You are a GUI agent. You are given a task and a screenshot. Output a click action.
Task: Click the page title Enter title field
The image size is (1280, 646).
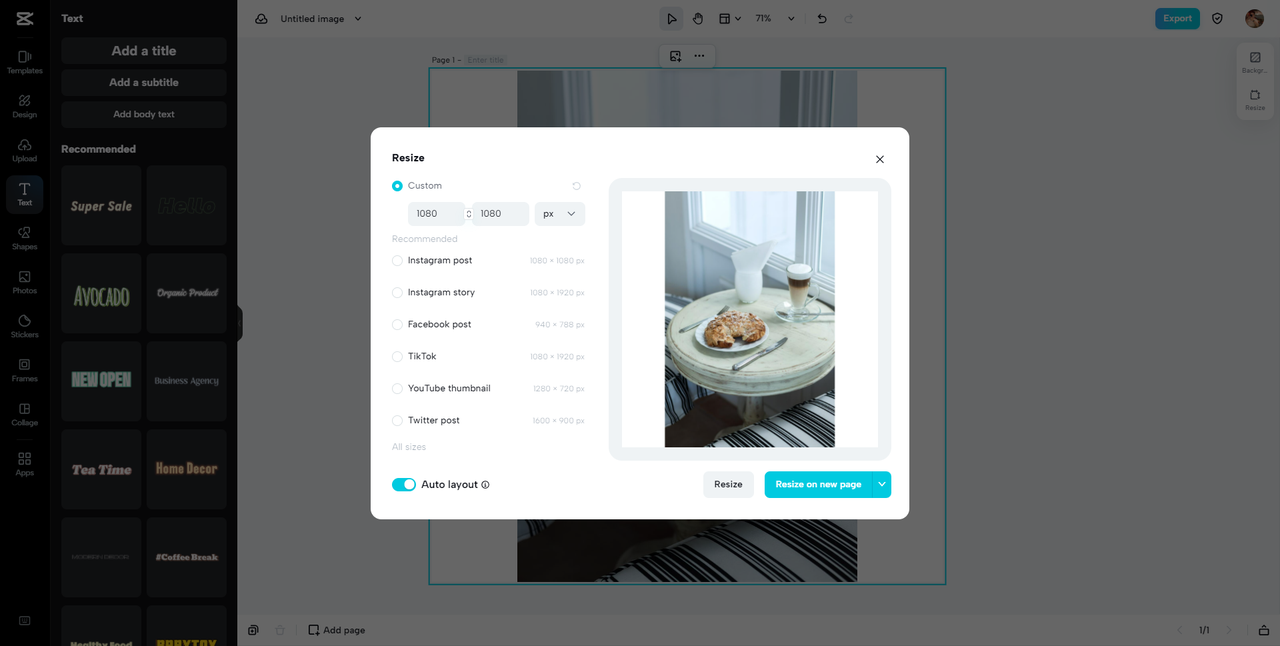[x=486, y=60]
